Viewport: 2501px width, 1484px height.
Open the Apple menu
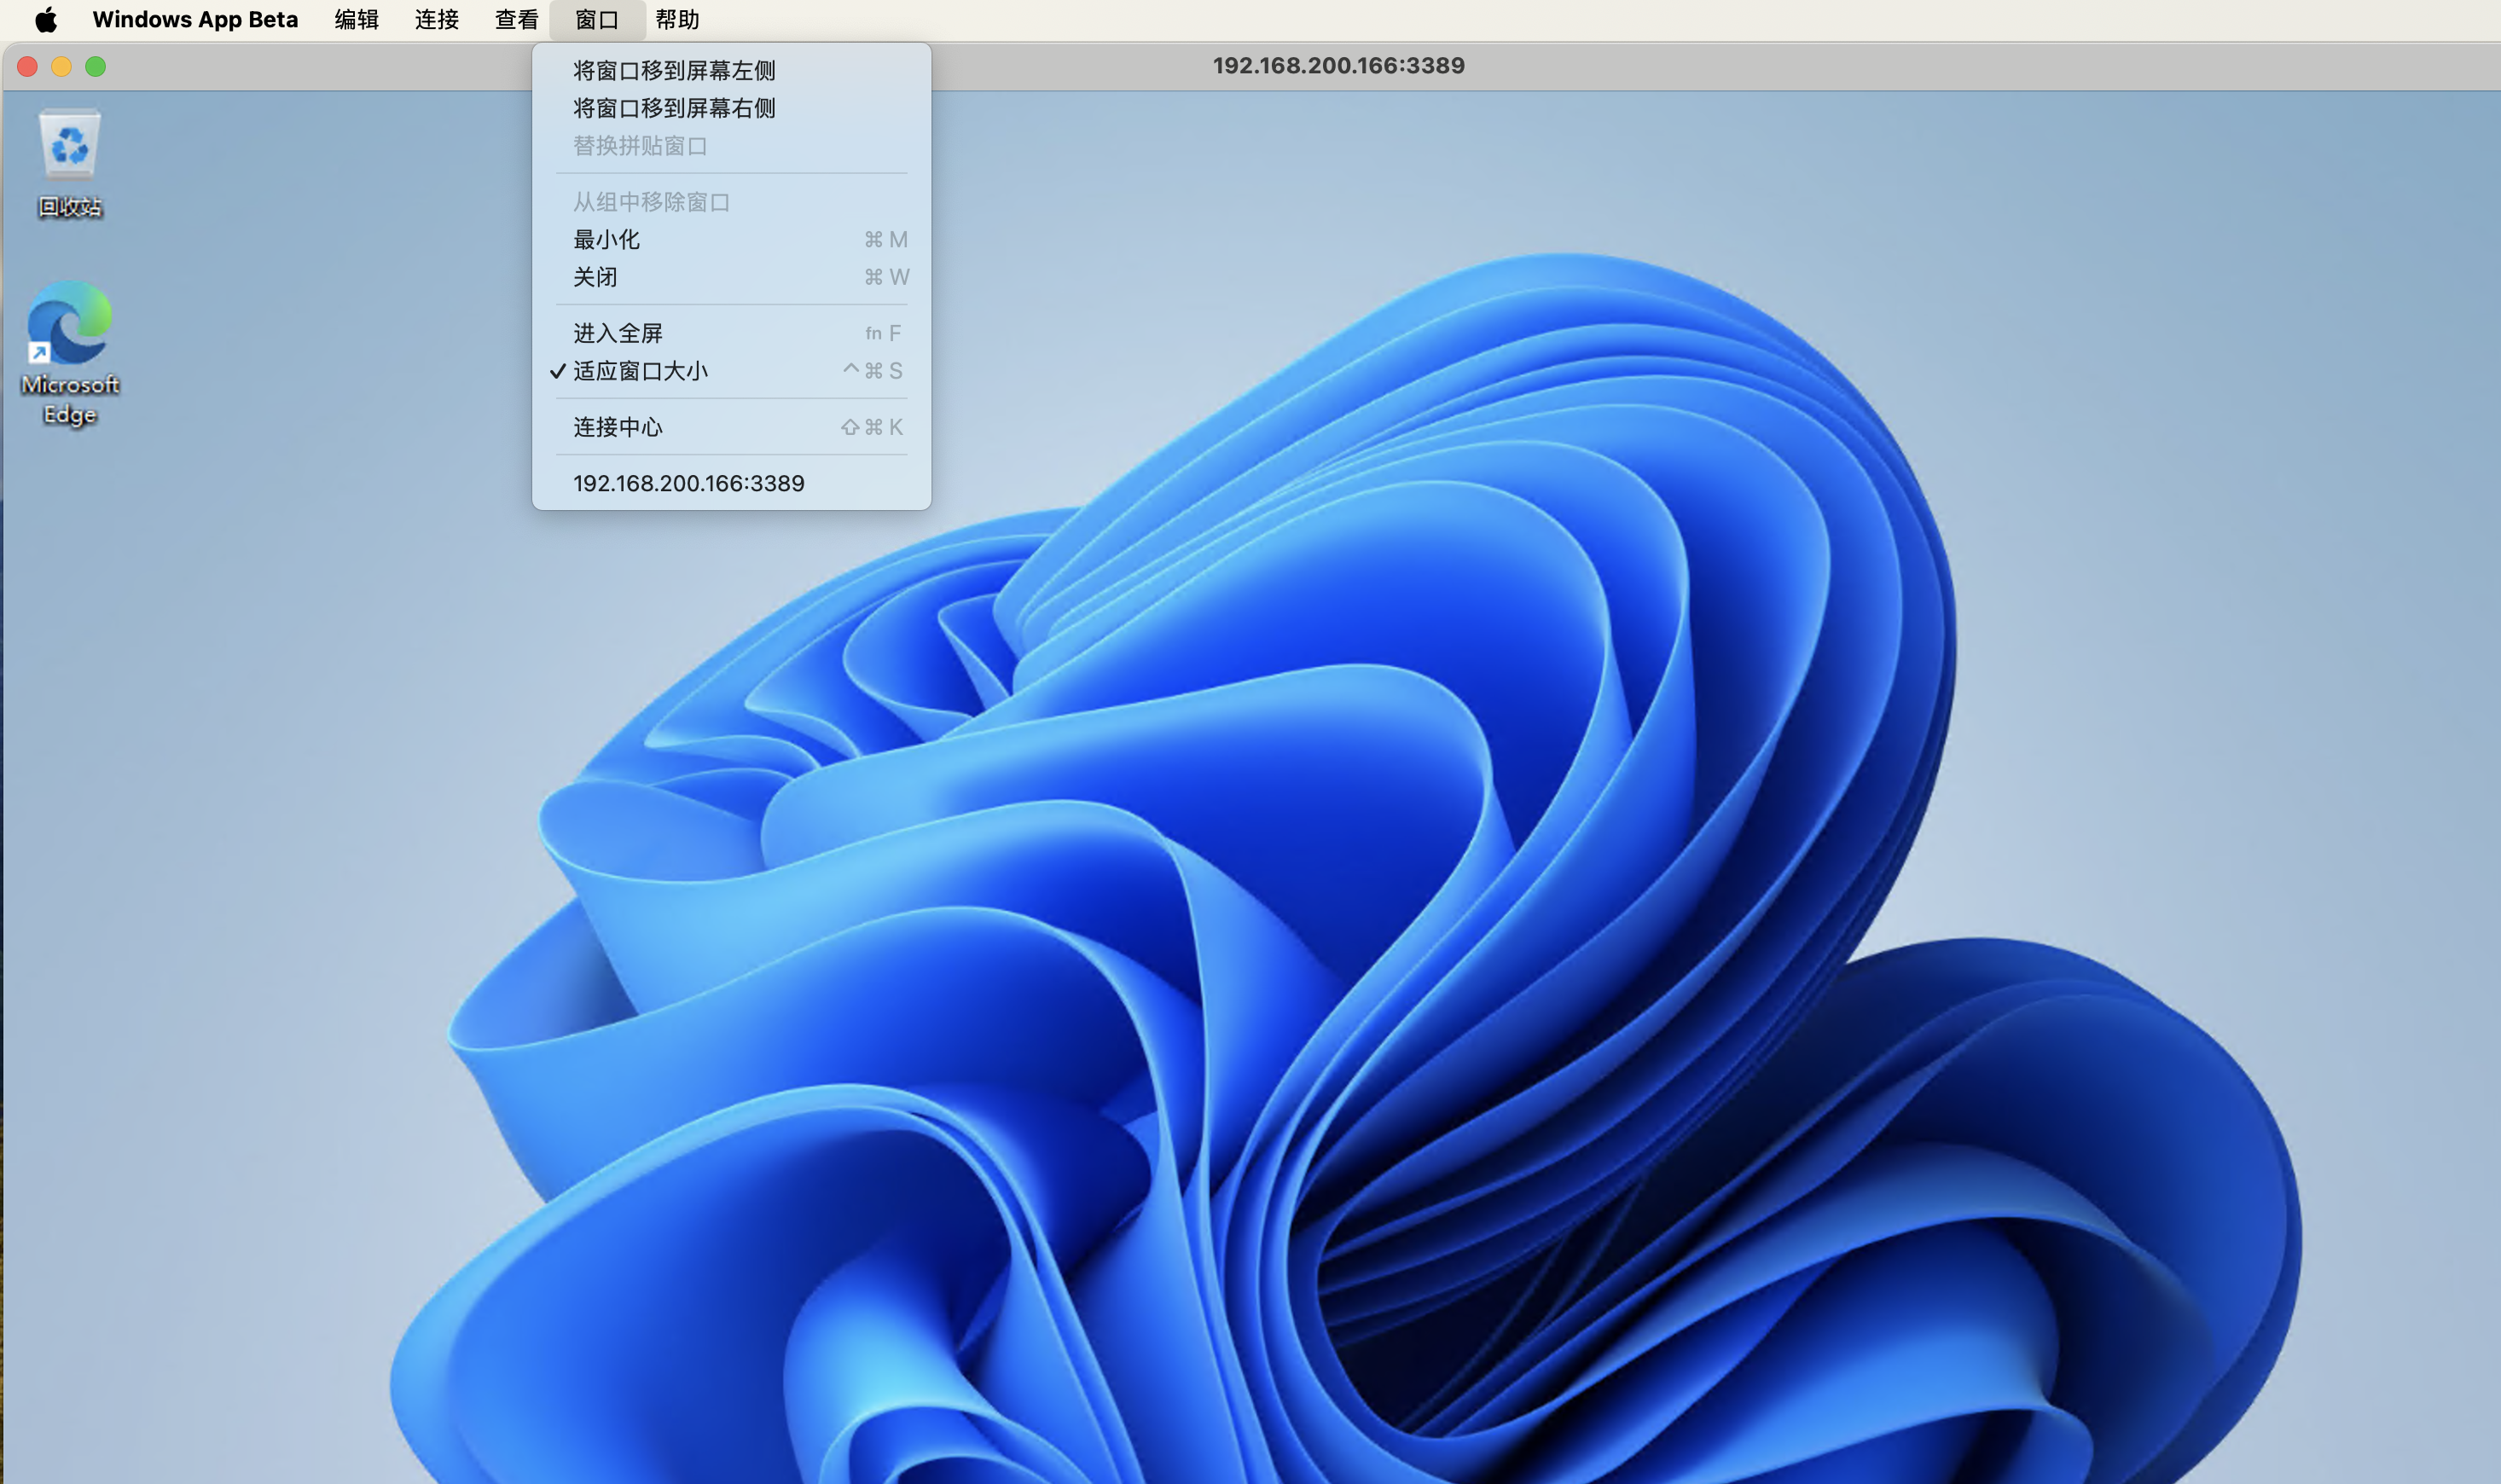44,19
